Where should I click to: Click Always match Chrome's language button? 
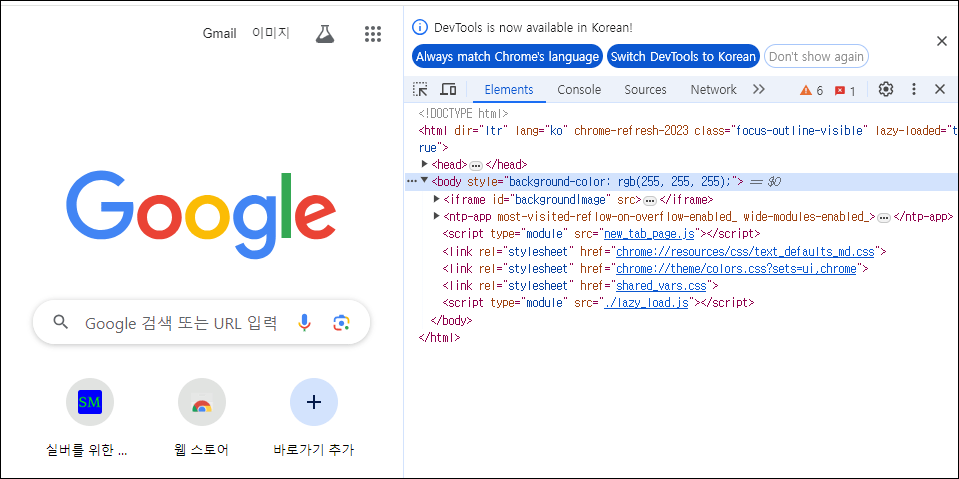pos(507,56)
